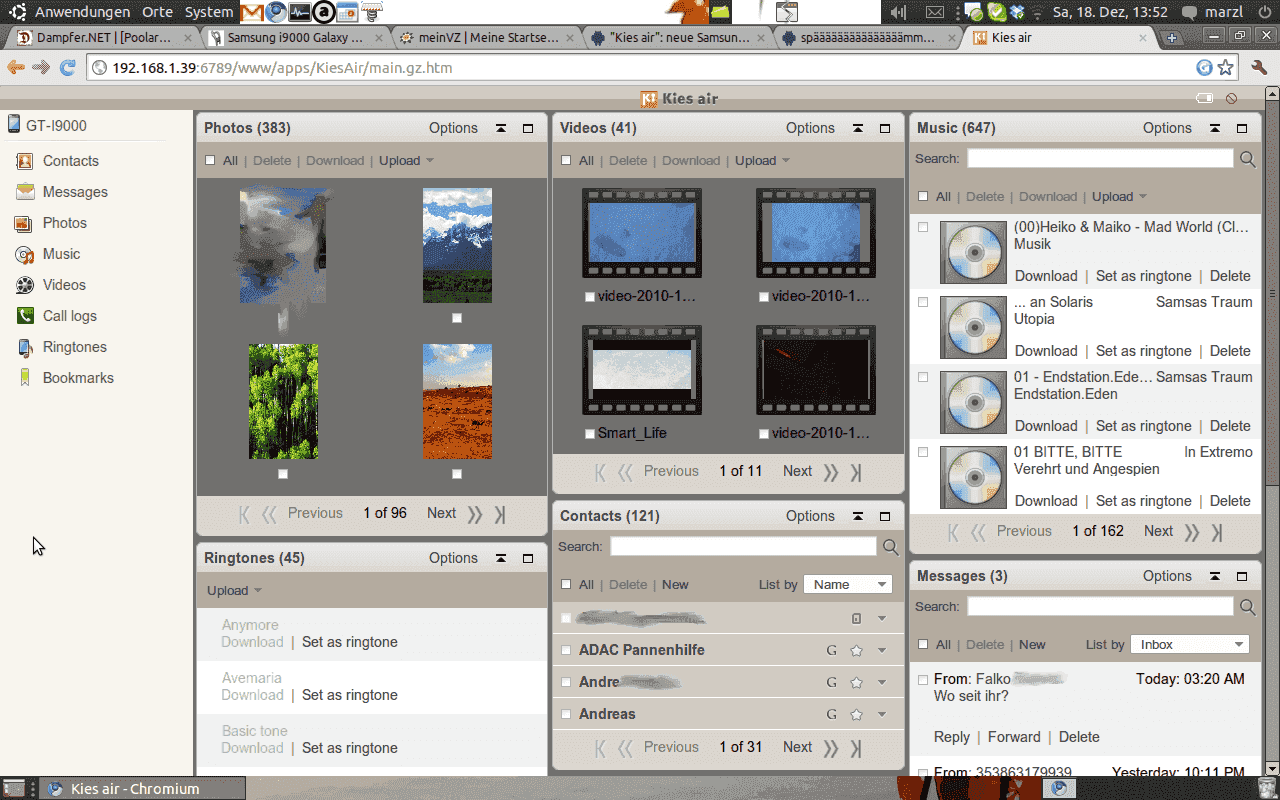This screenshot has width=1280, height=800.
Task: Go to the last Photos page
Action: coord(500,514)
